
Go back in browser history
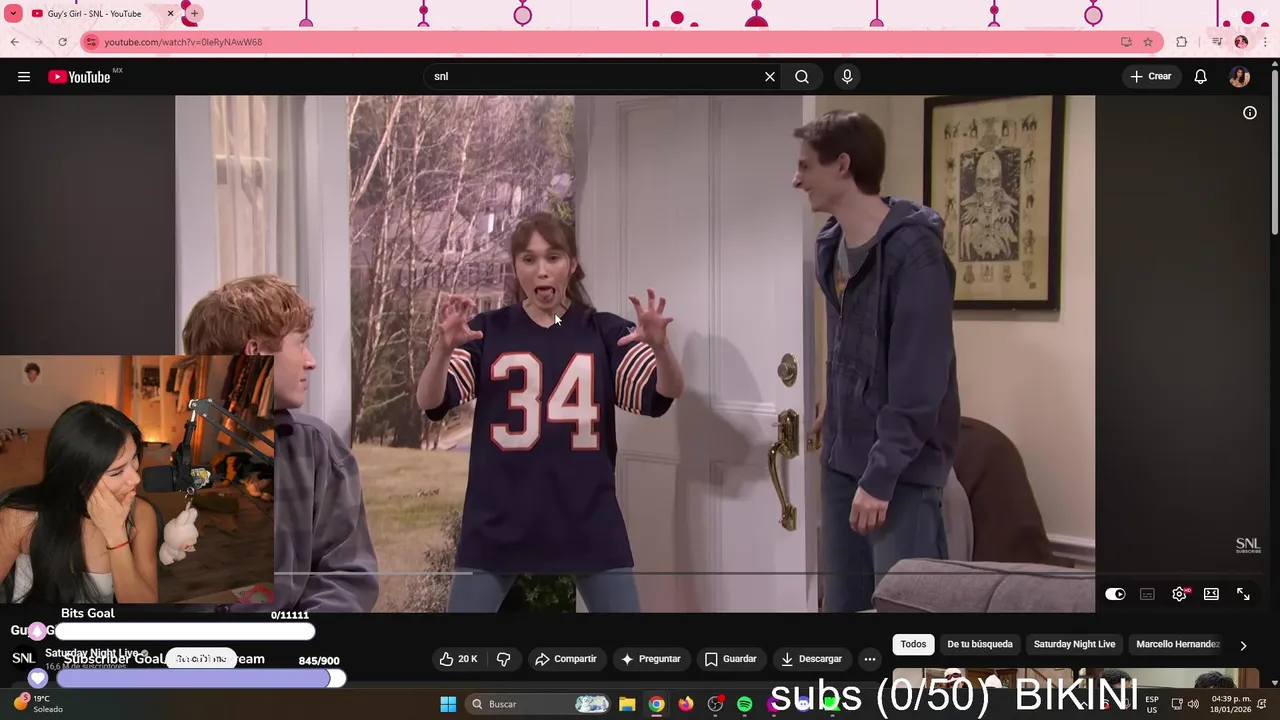tap(15, 42)
